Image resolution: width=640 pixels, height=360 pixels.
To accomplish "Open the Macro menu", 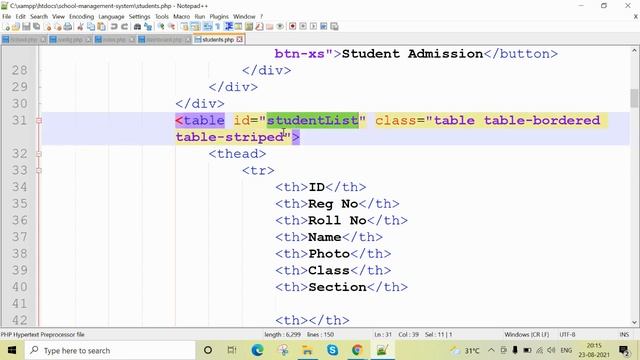I will click(x=181, y=16).
